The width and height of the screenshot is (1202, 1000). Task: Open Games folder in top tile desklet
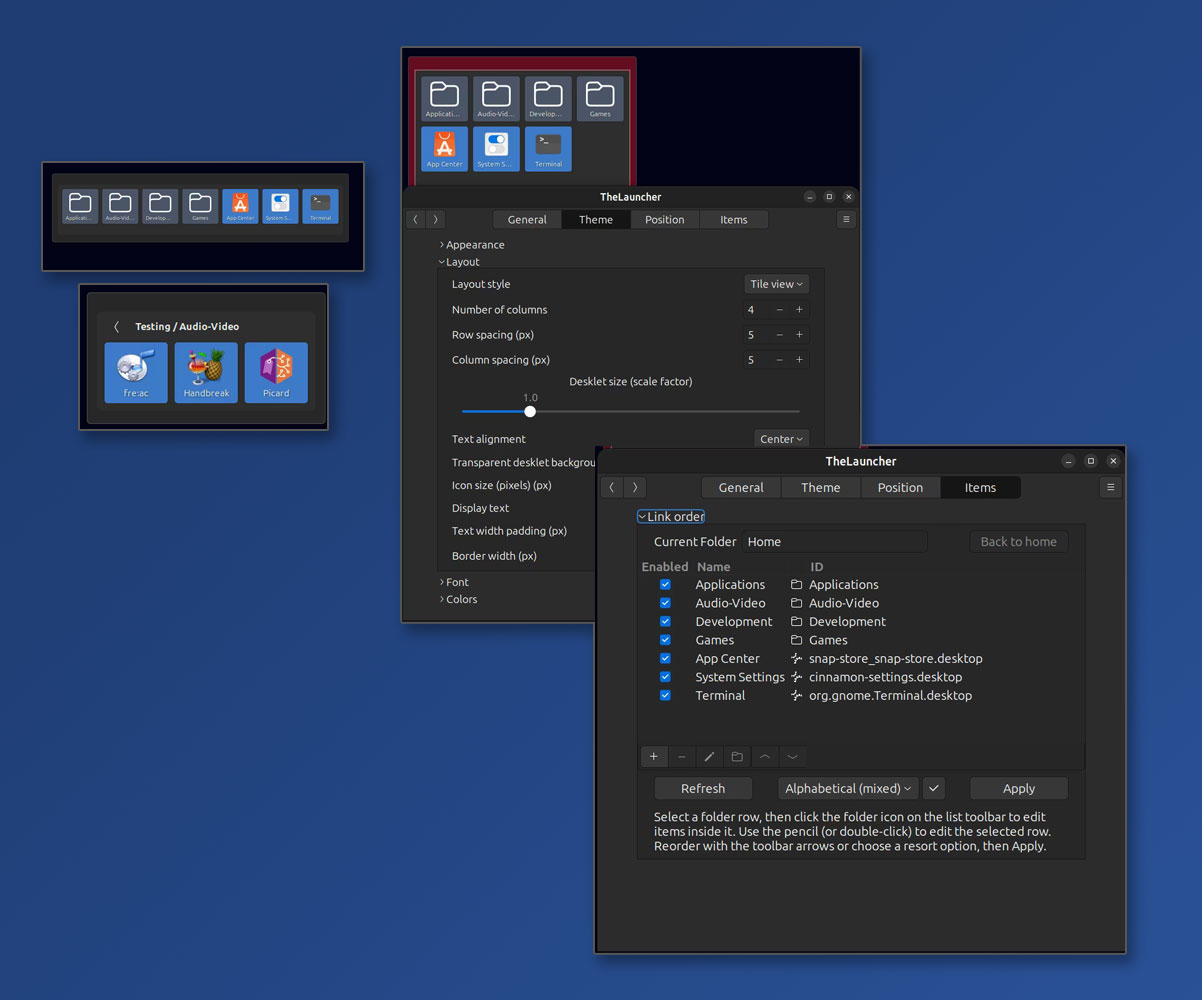(600, 99)
